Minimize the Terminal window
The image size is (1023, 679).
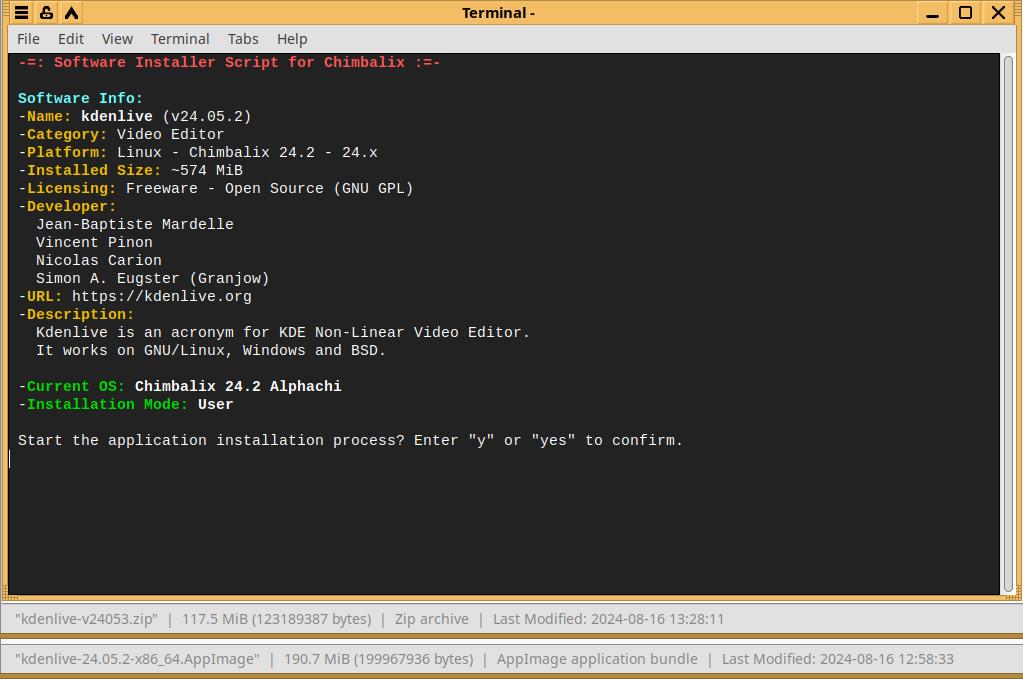coord(932,13)
